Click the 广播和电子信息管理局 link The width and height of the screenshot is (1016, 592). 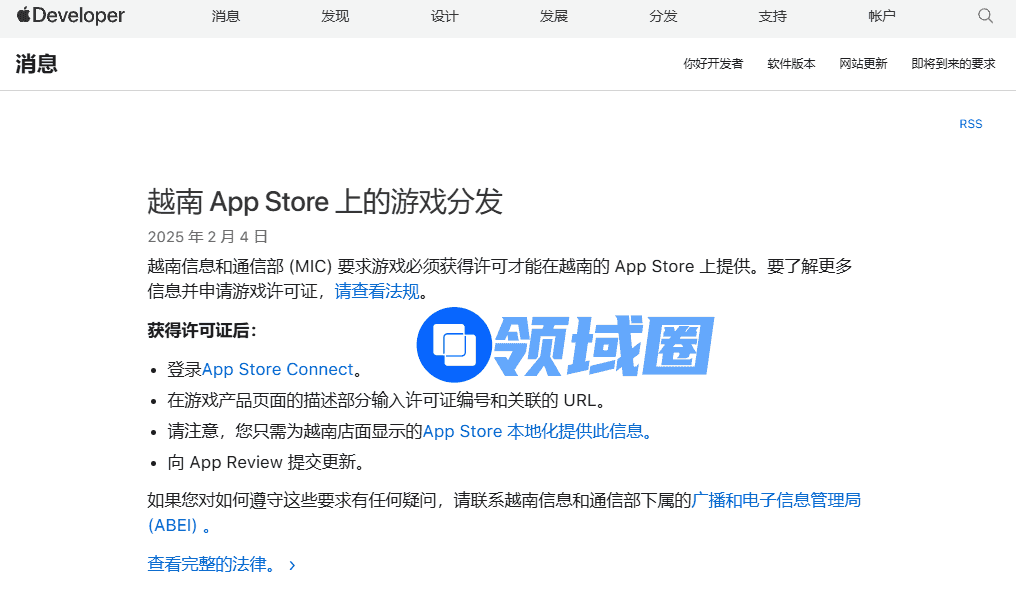pos(776,500)
